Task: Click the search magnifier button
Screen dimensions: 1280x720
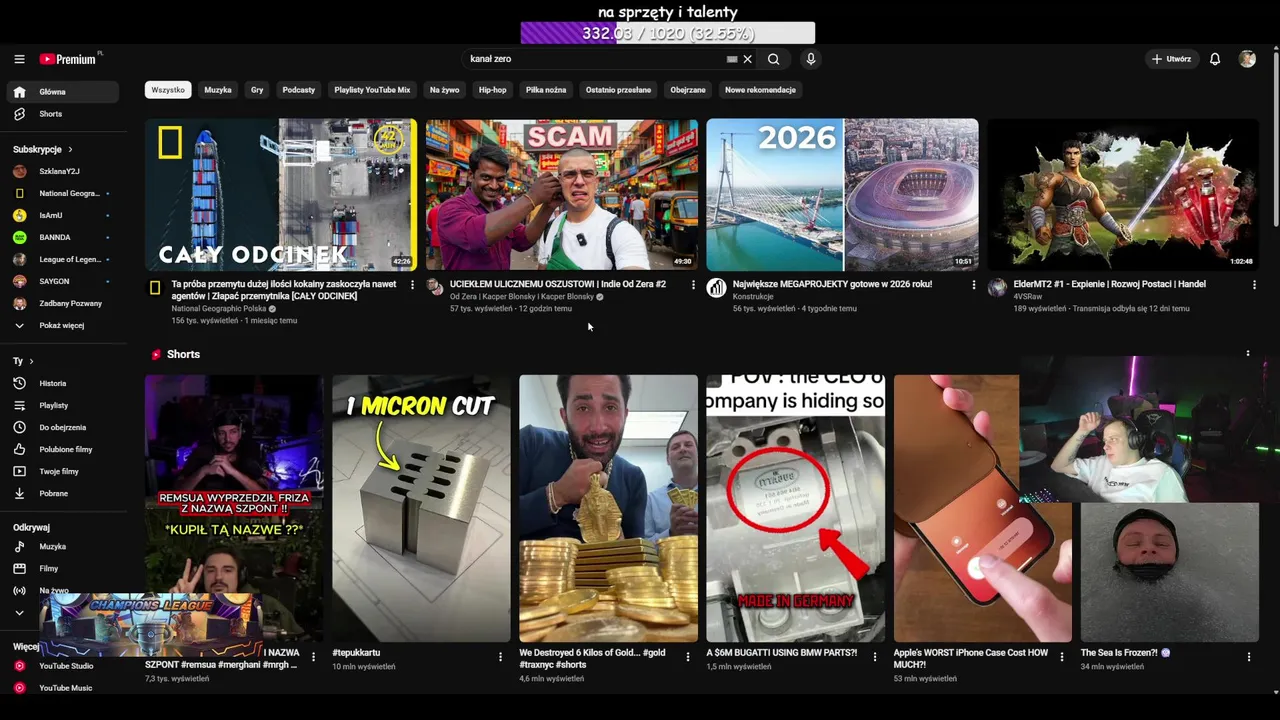Action: tap(773, 59)
